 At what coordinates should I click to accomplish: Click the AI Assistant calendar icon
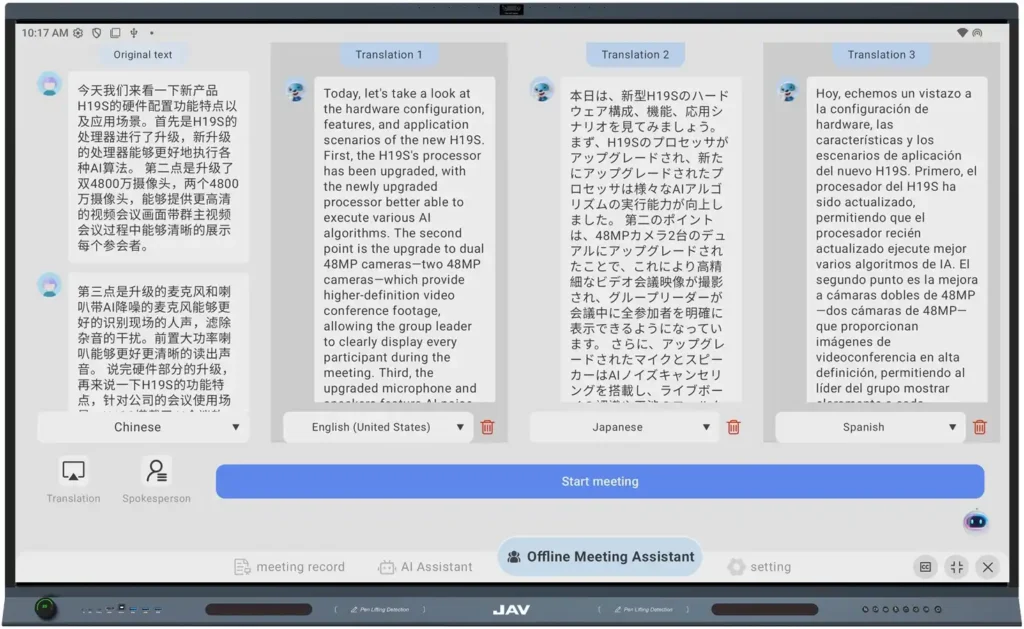click(x=387, y=567)
